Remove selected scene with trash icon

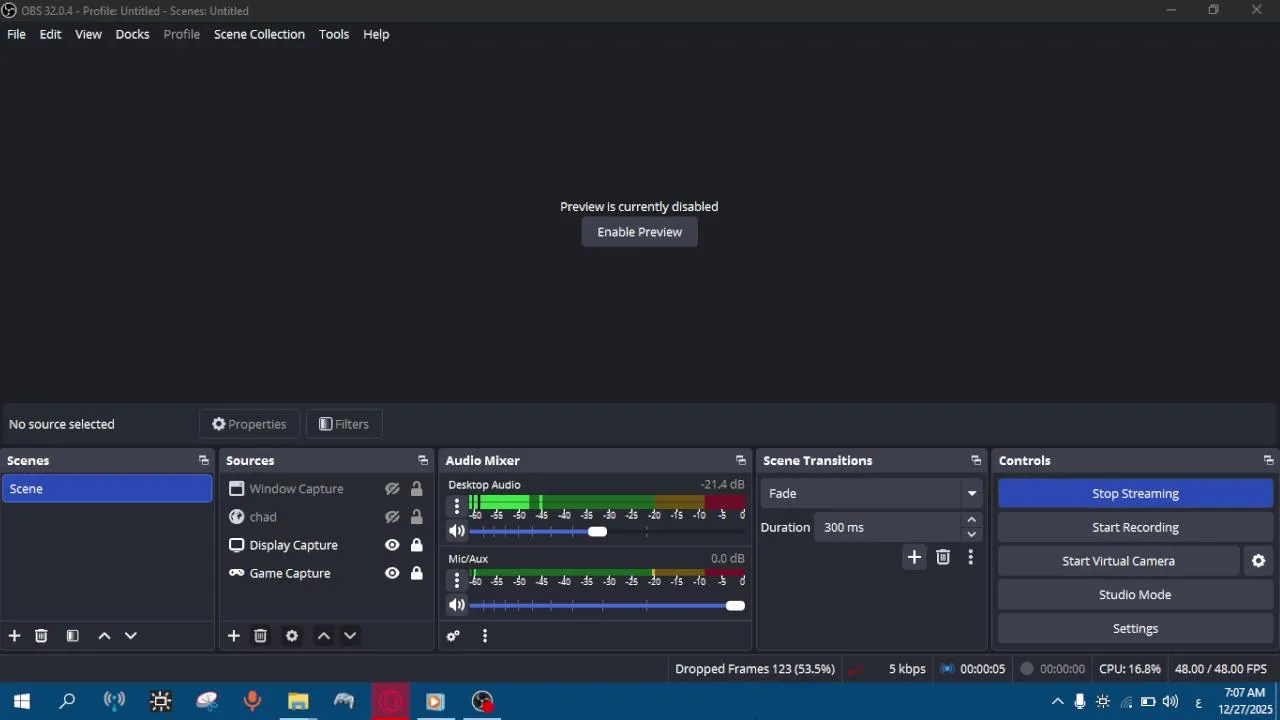[x=41, y=636]
